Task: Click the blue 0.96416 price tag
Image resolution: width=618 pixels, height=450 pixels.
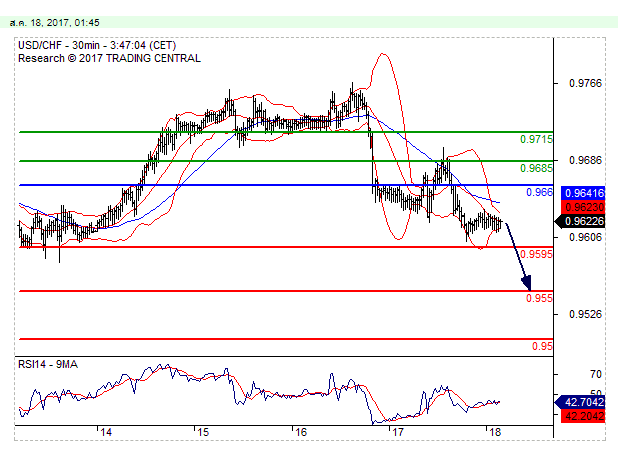Action: [x=583, y=193]
